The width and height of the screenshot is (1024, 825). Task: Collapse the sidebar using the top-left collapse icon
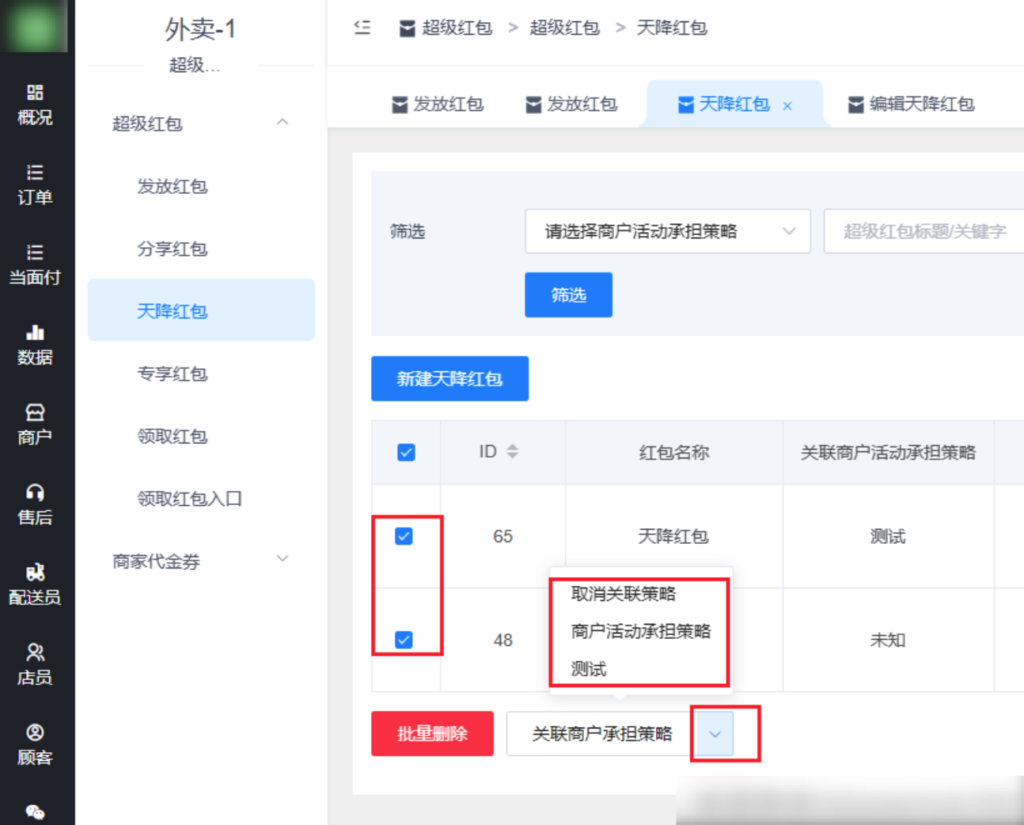361,28
